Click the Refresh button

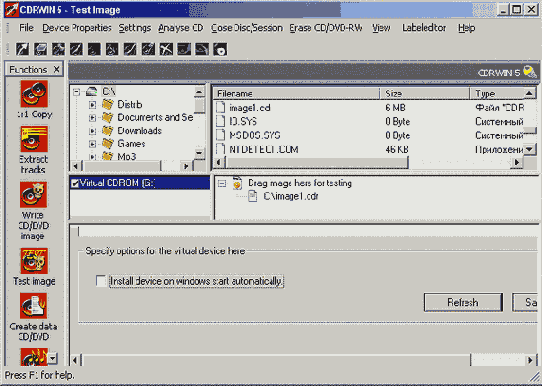click(x=463, y=302)
